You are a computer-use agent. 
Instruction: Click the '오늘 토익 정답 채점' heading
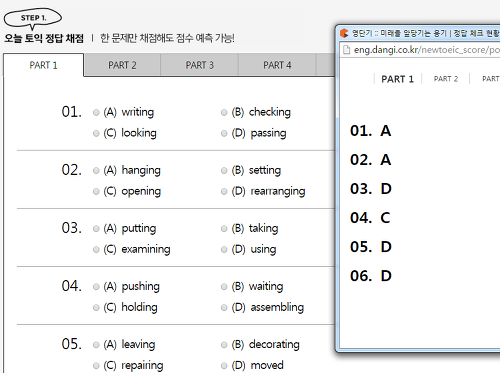coord(44,38)
